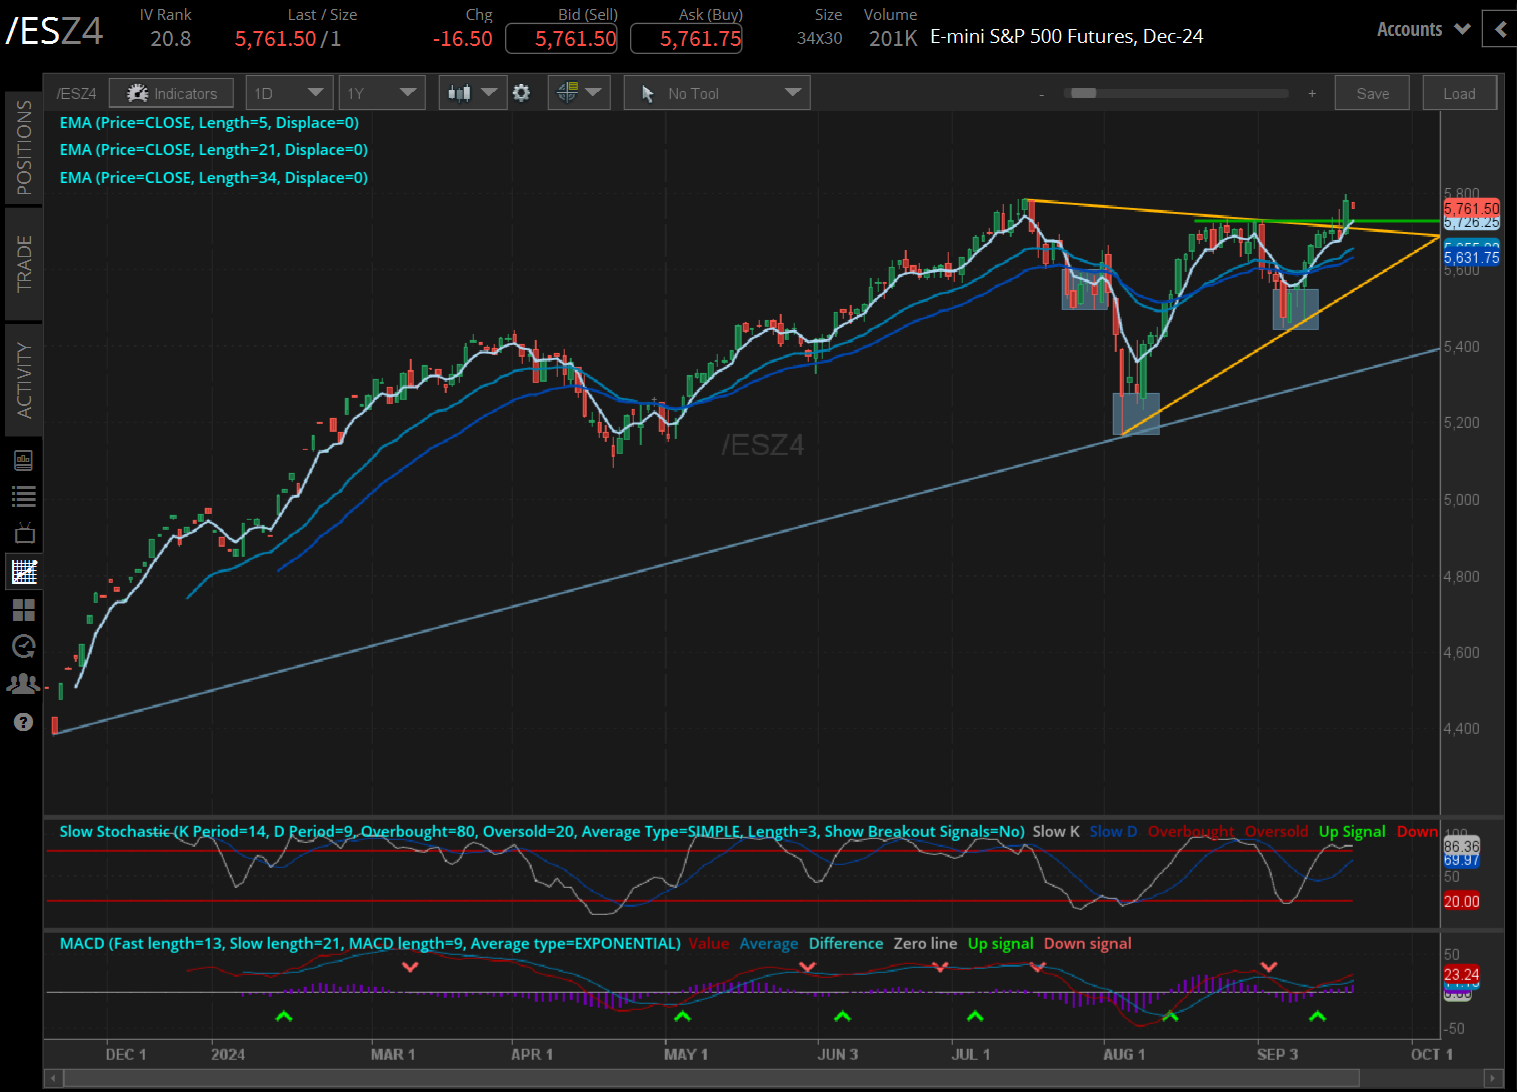This screenshot has height=1092, width=1517.
Task: Click the Bid Sell price box
Action: click(561, 38)
